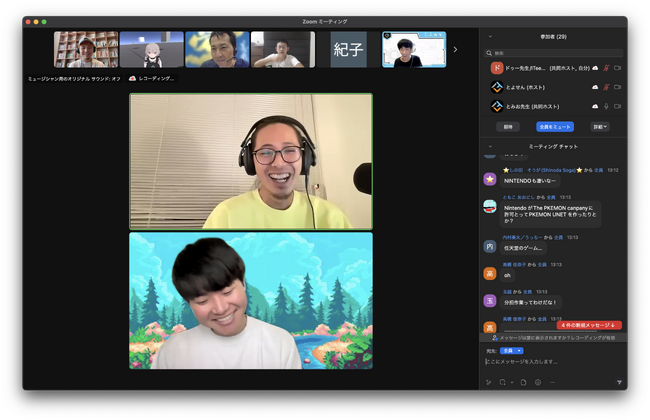Viewport: 650px width, 420px height.
Task: Click ミーティング チャット panel title
Action: pyautogui.click(x=553, y=146)
